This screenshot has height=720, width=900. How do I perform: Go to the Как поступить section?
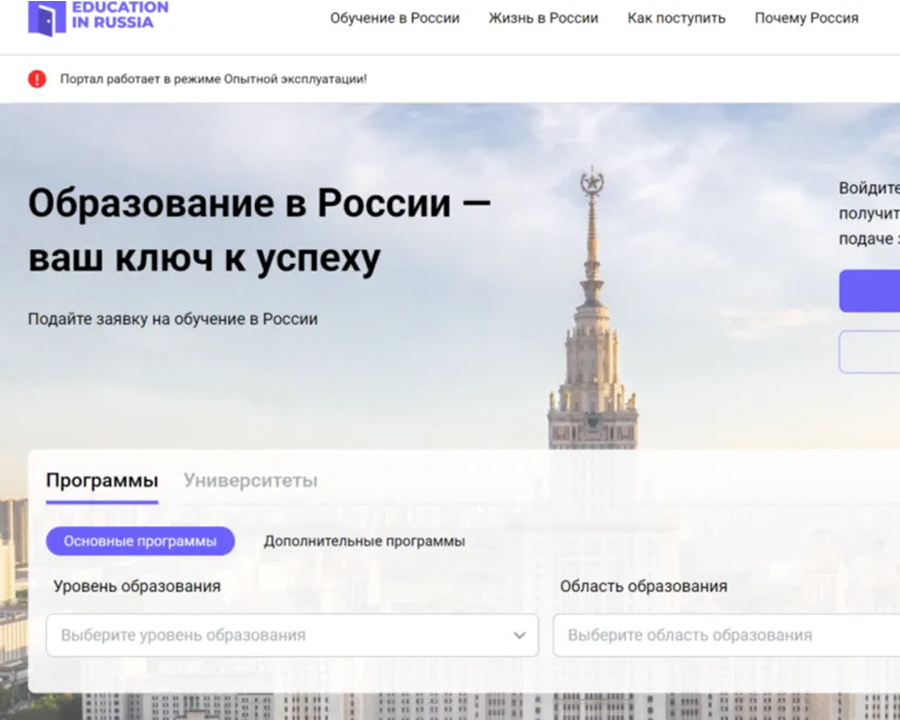[676, 18]
